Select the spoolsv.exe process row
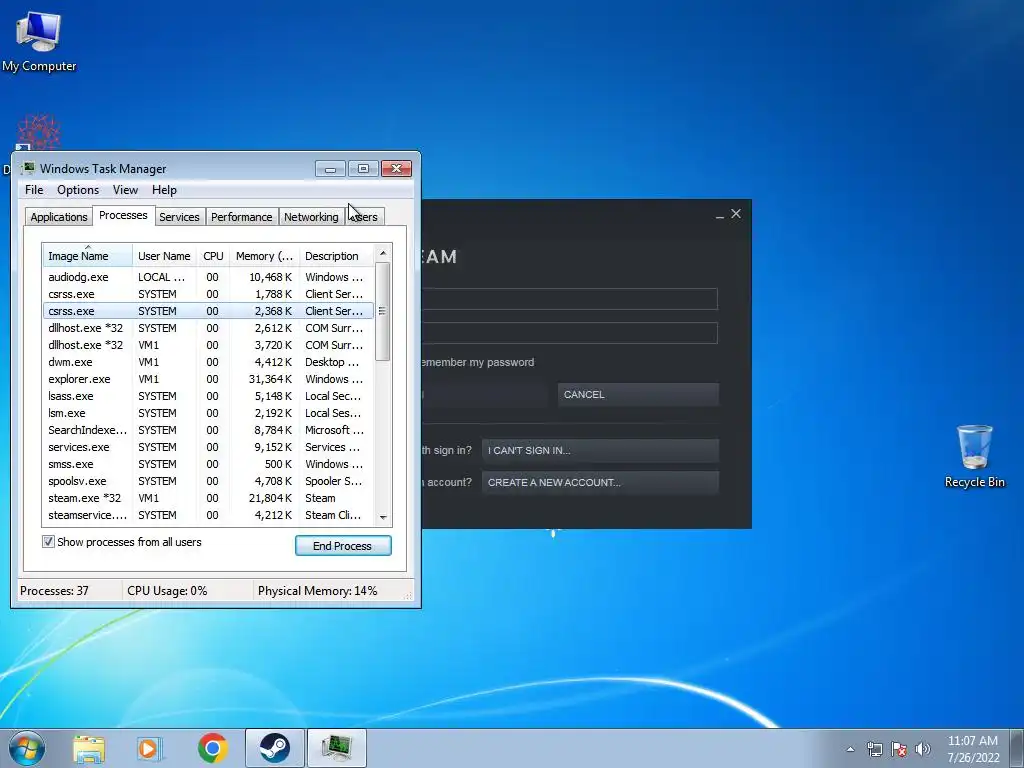 tap(208, 481)
